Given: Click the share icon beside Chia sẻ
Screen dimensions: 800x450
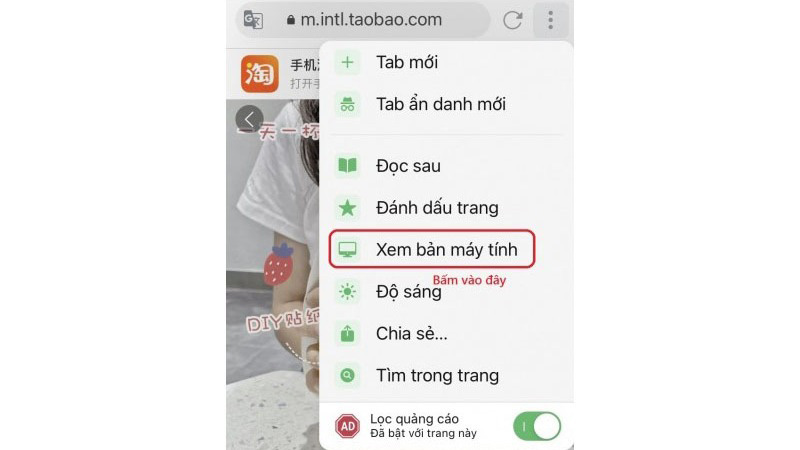Looking at the screenshot, I should [x=347, y=333].
